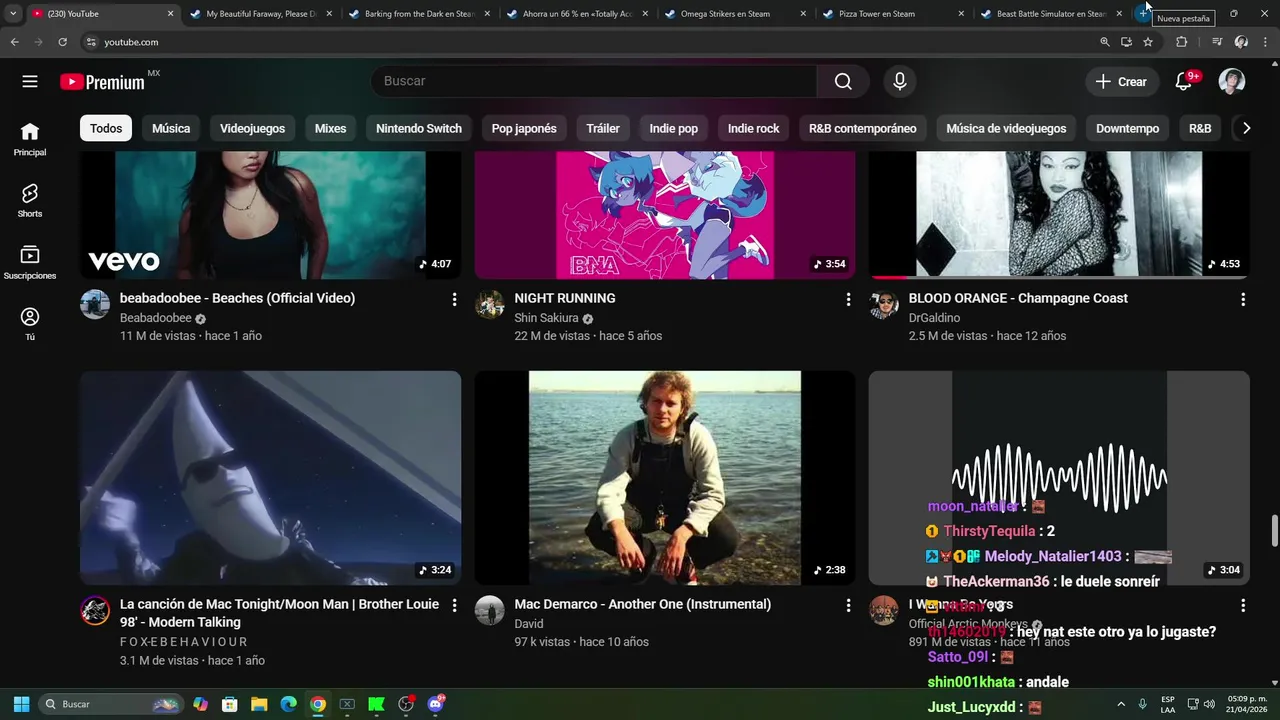Viewport: 1280px width, 720px height.
Task: Open the YouTube account avatar menu
Action: [1232, 82]
